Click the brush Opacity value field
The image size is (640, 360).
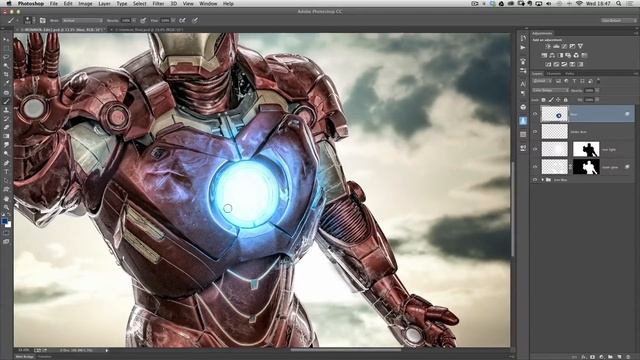[x=126, y=20]
